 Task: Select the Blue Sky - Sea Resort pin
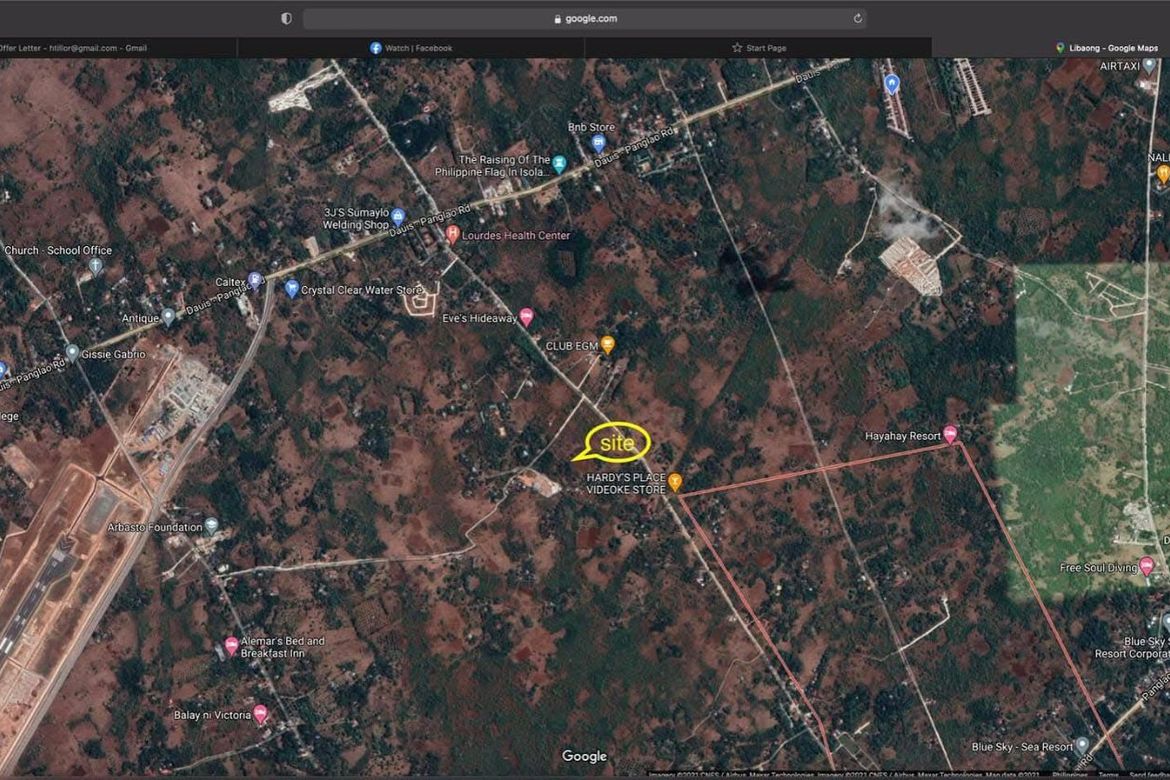[x=1082, y=745]
